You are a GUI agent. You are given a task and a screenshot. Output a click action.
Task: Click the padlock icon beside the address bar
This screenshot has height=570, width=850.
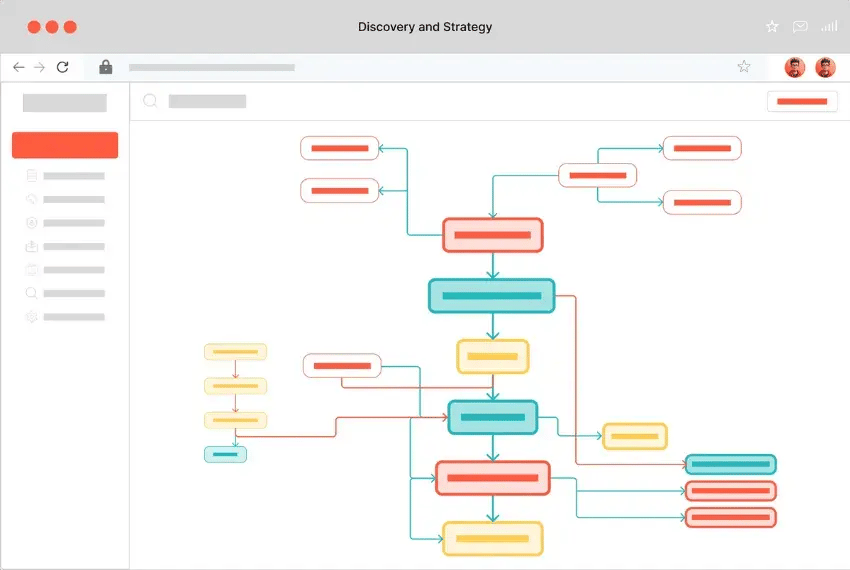[105, 67]
